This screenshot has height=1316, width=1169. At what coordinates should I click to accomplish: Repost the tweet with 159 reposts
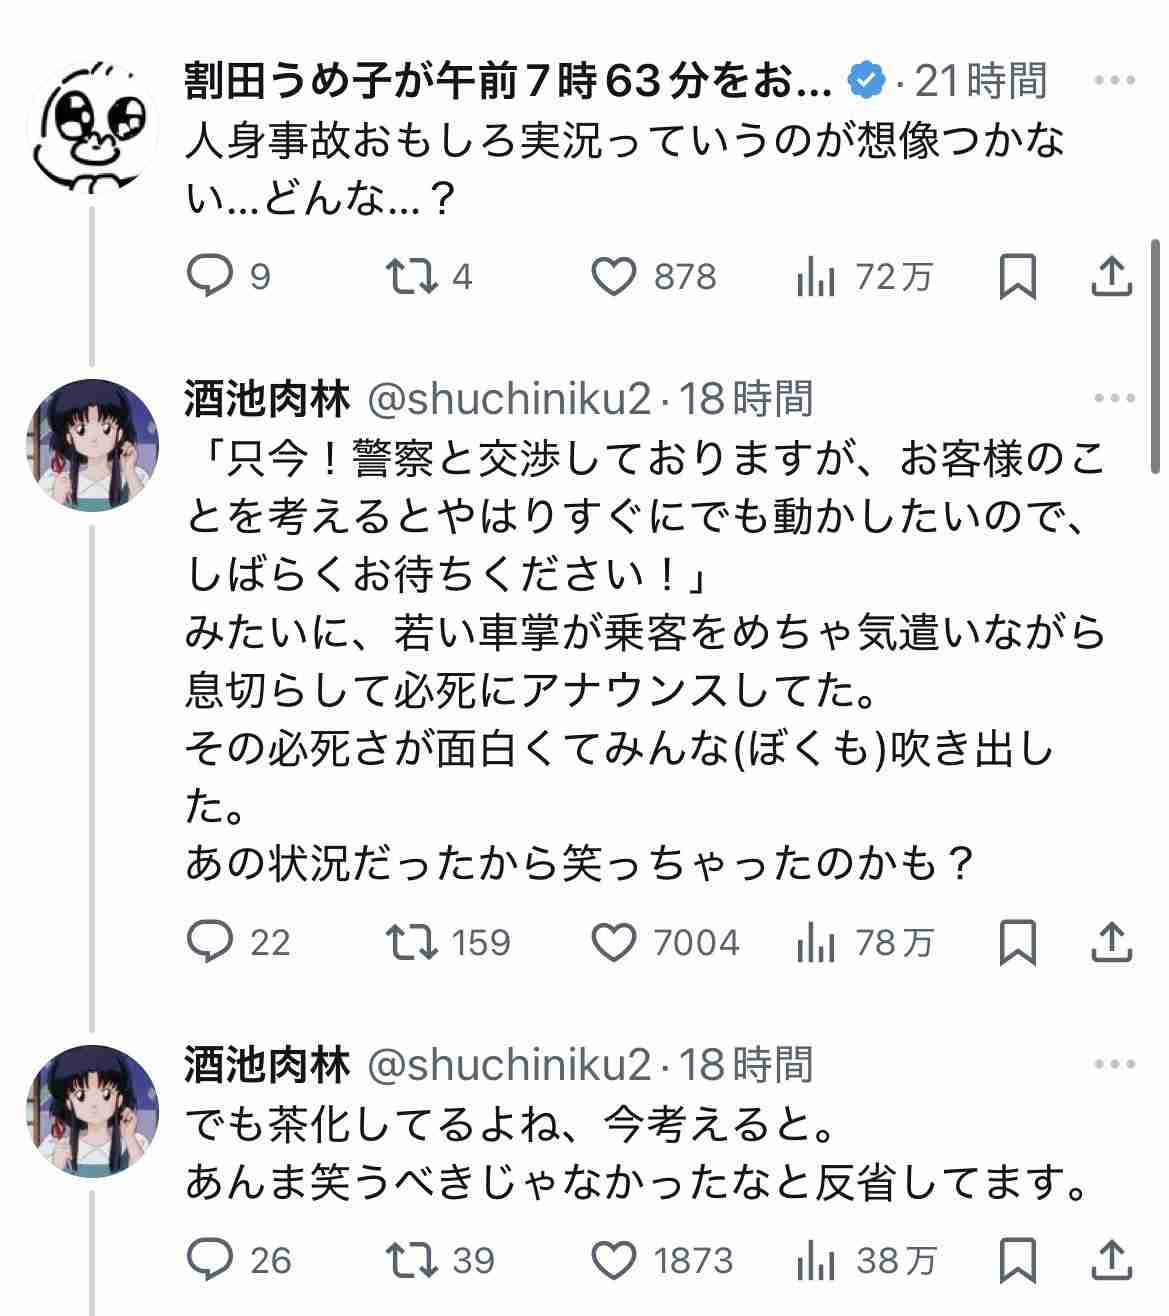tap(412, 942)
